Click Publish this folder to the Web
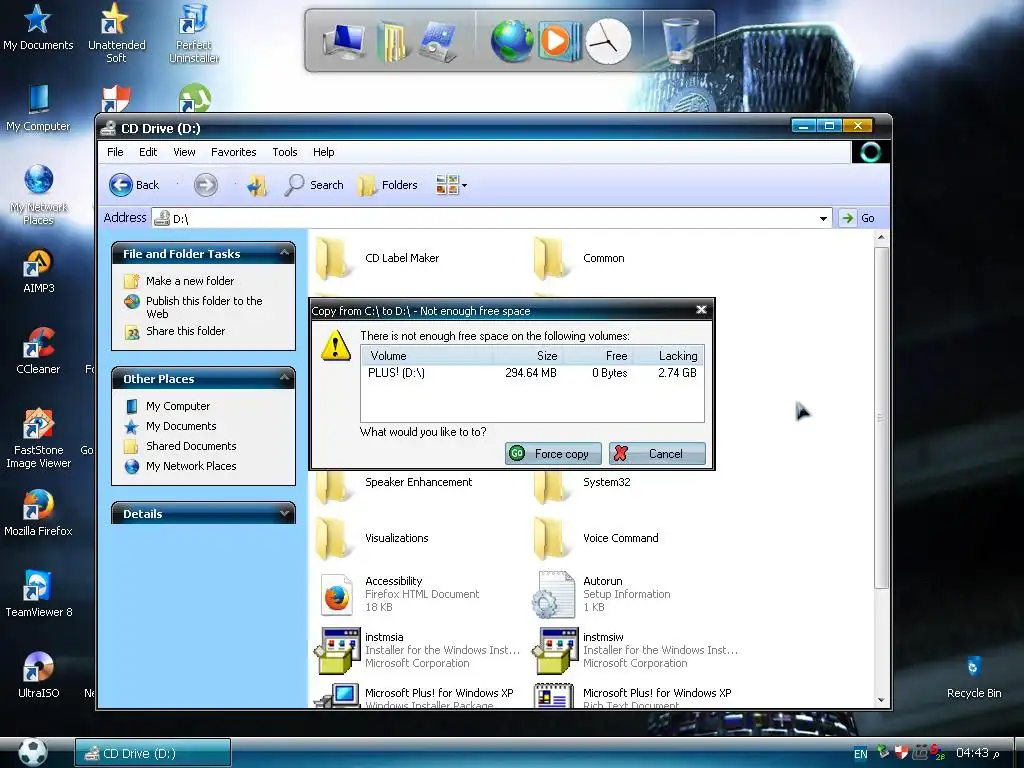Screen dimensions: 1024x768 (204, 308)
